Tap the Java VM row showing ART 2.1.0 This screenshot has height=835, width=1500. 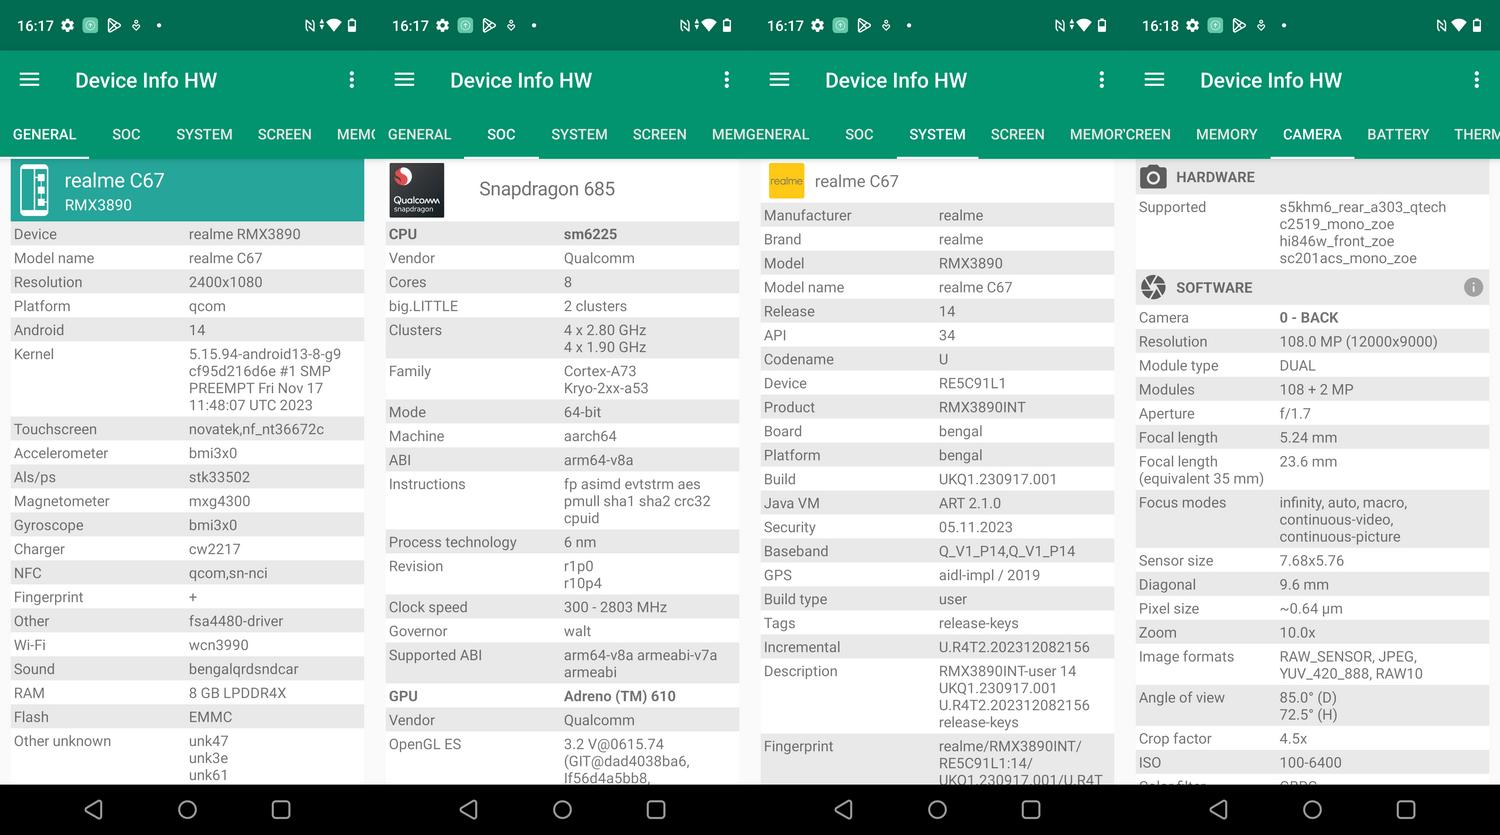(x=937, y=503)
